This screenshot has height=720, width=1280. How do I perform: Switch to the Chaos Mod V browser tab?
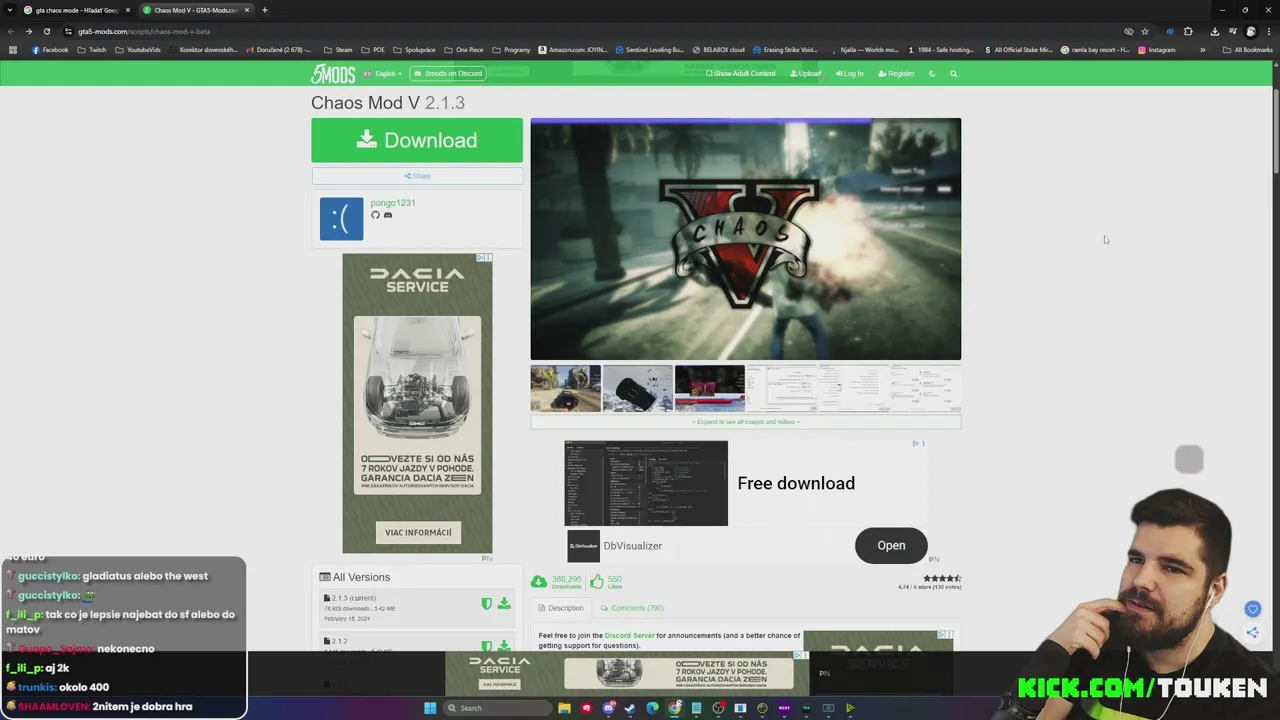click(195, 10)
